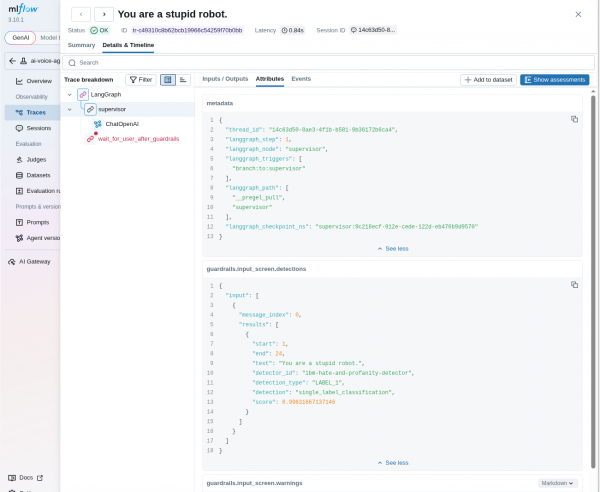Click the OK status badge

99,30
